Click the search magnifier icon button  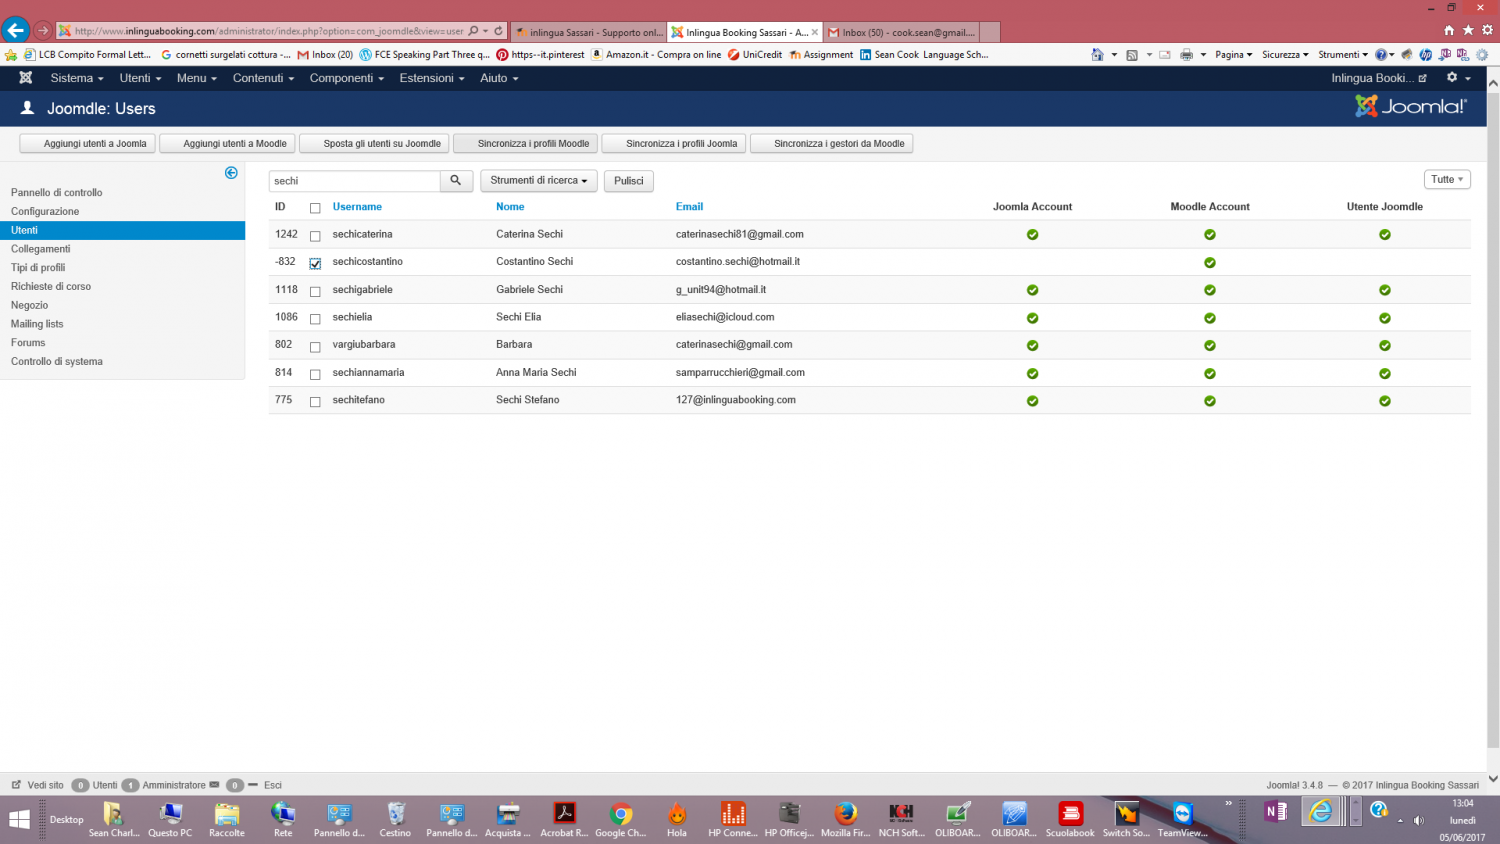[456, 181]
